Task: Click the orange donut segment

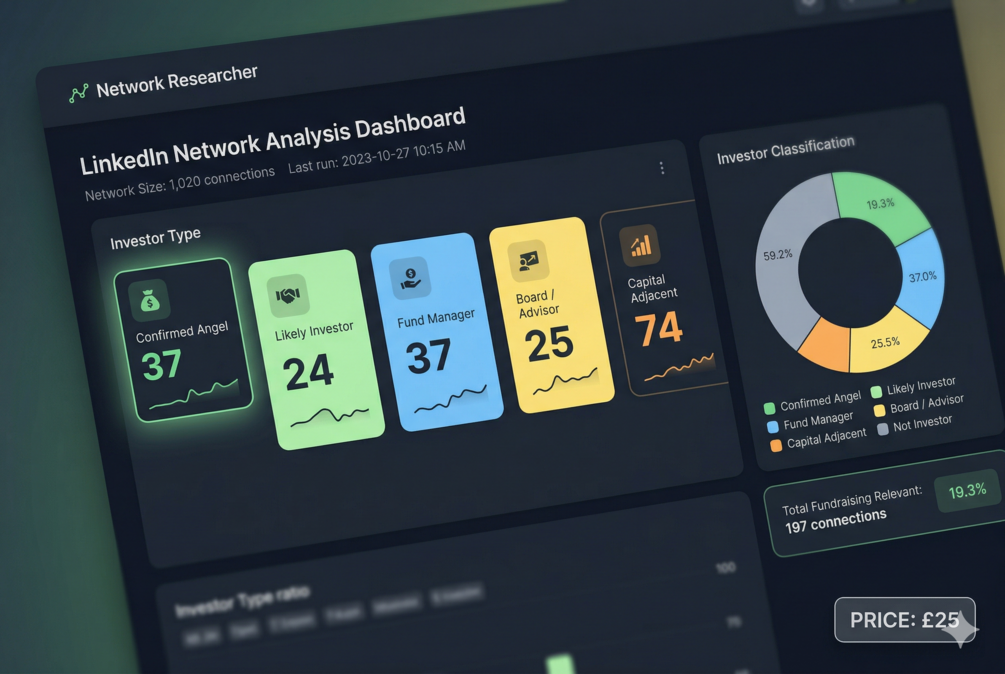Action: coord(827,346)
